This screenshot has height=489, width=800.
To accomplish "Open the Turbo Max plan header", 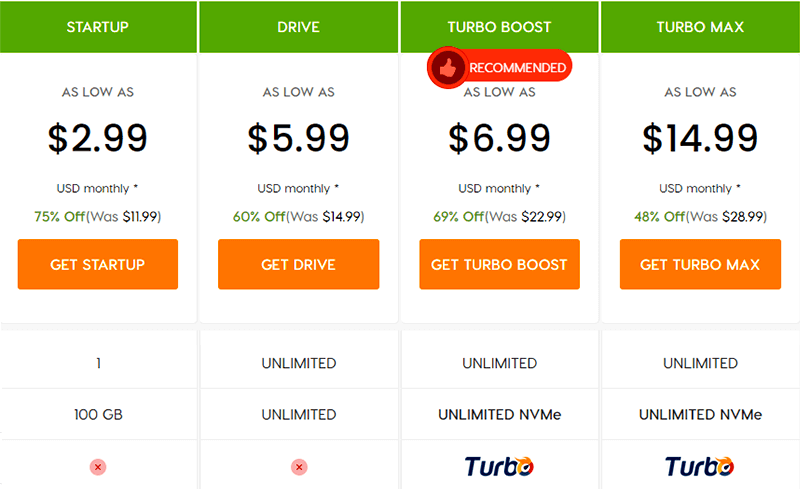I will click(x=700, y=27).
